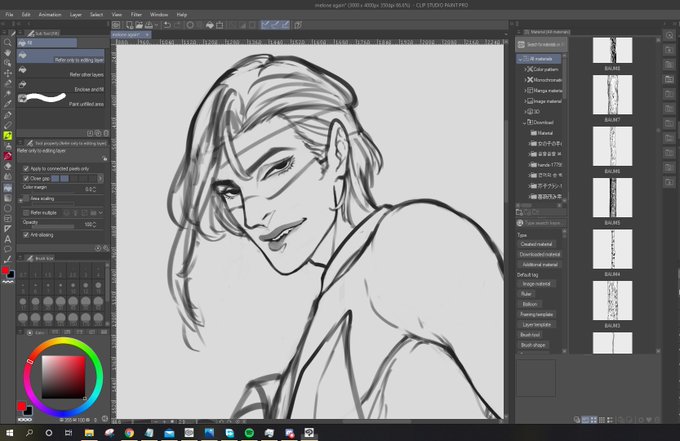This screenshot has height=441, width=680.
Task: Select the Ruler tool
Action: click(x=7, y=229)
